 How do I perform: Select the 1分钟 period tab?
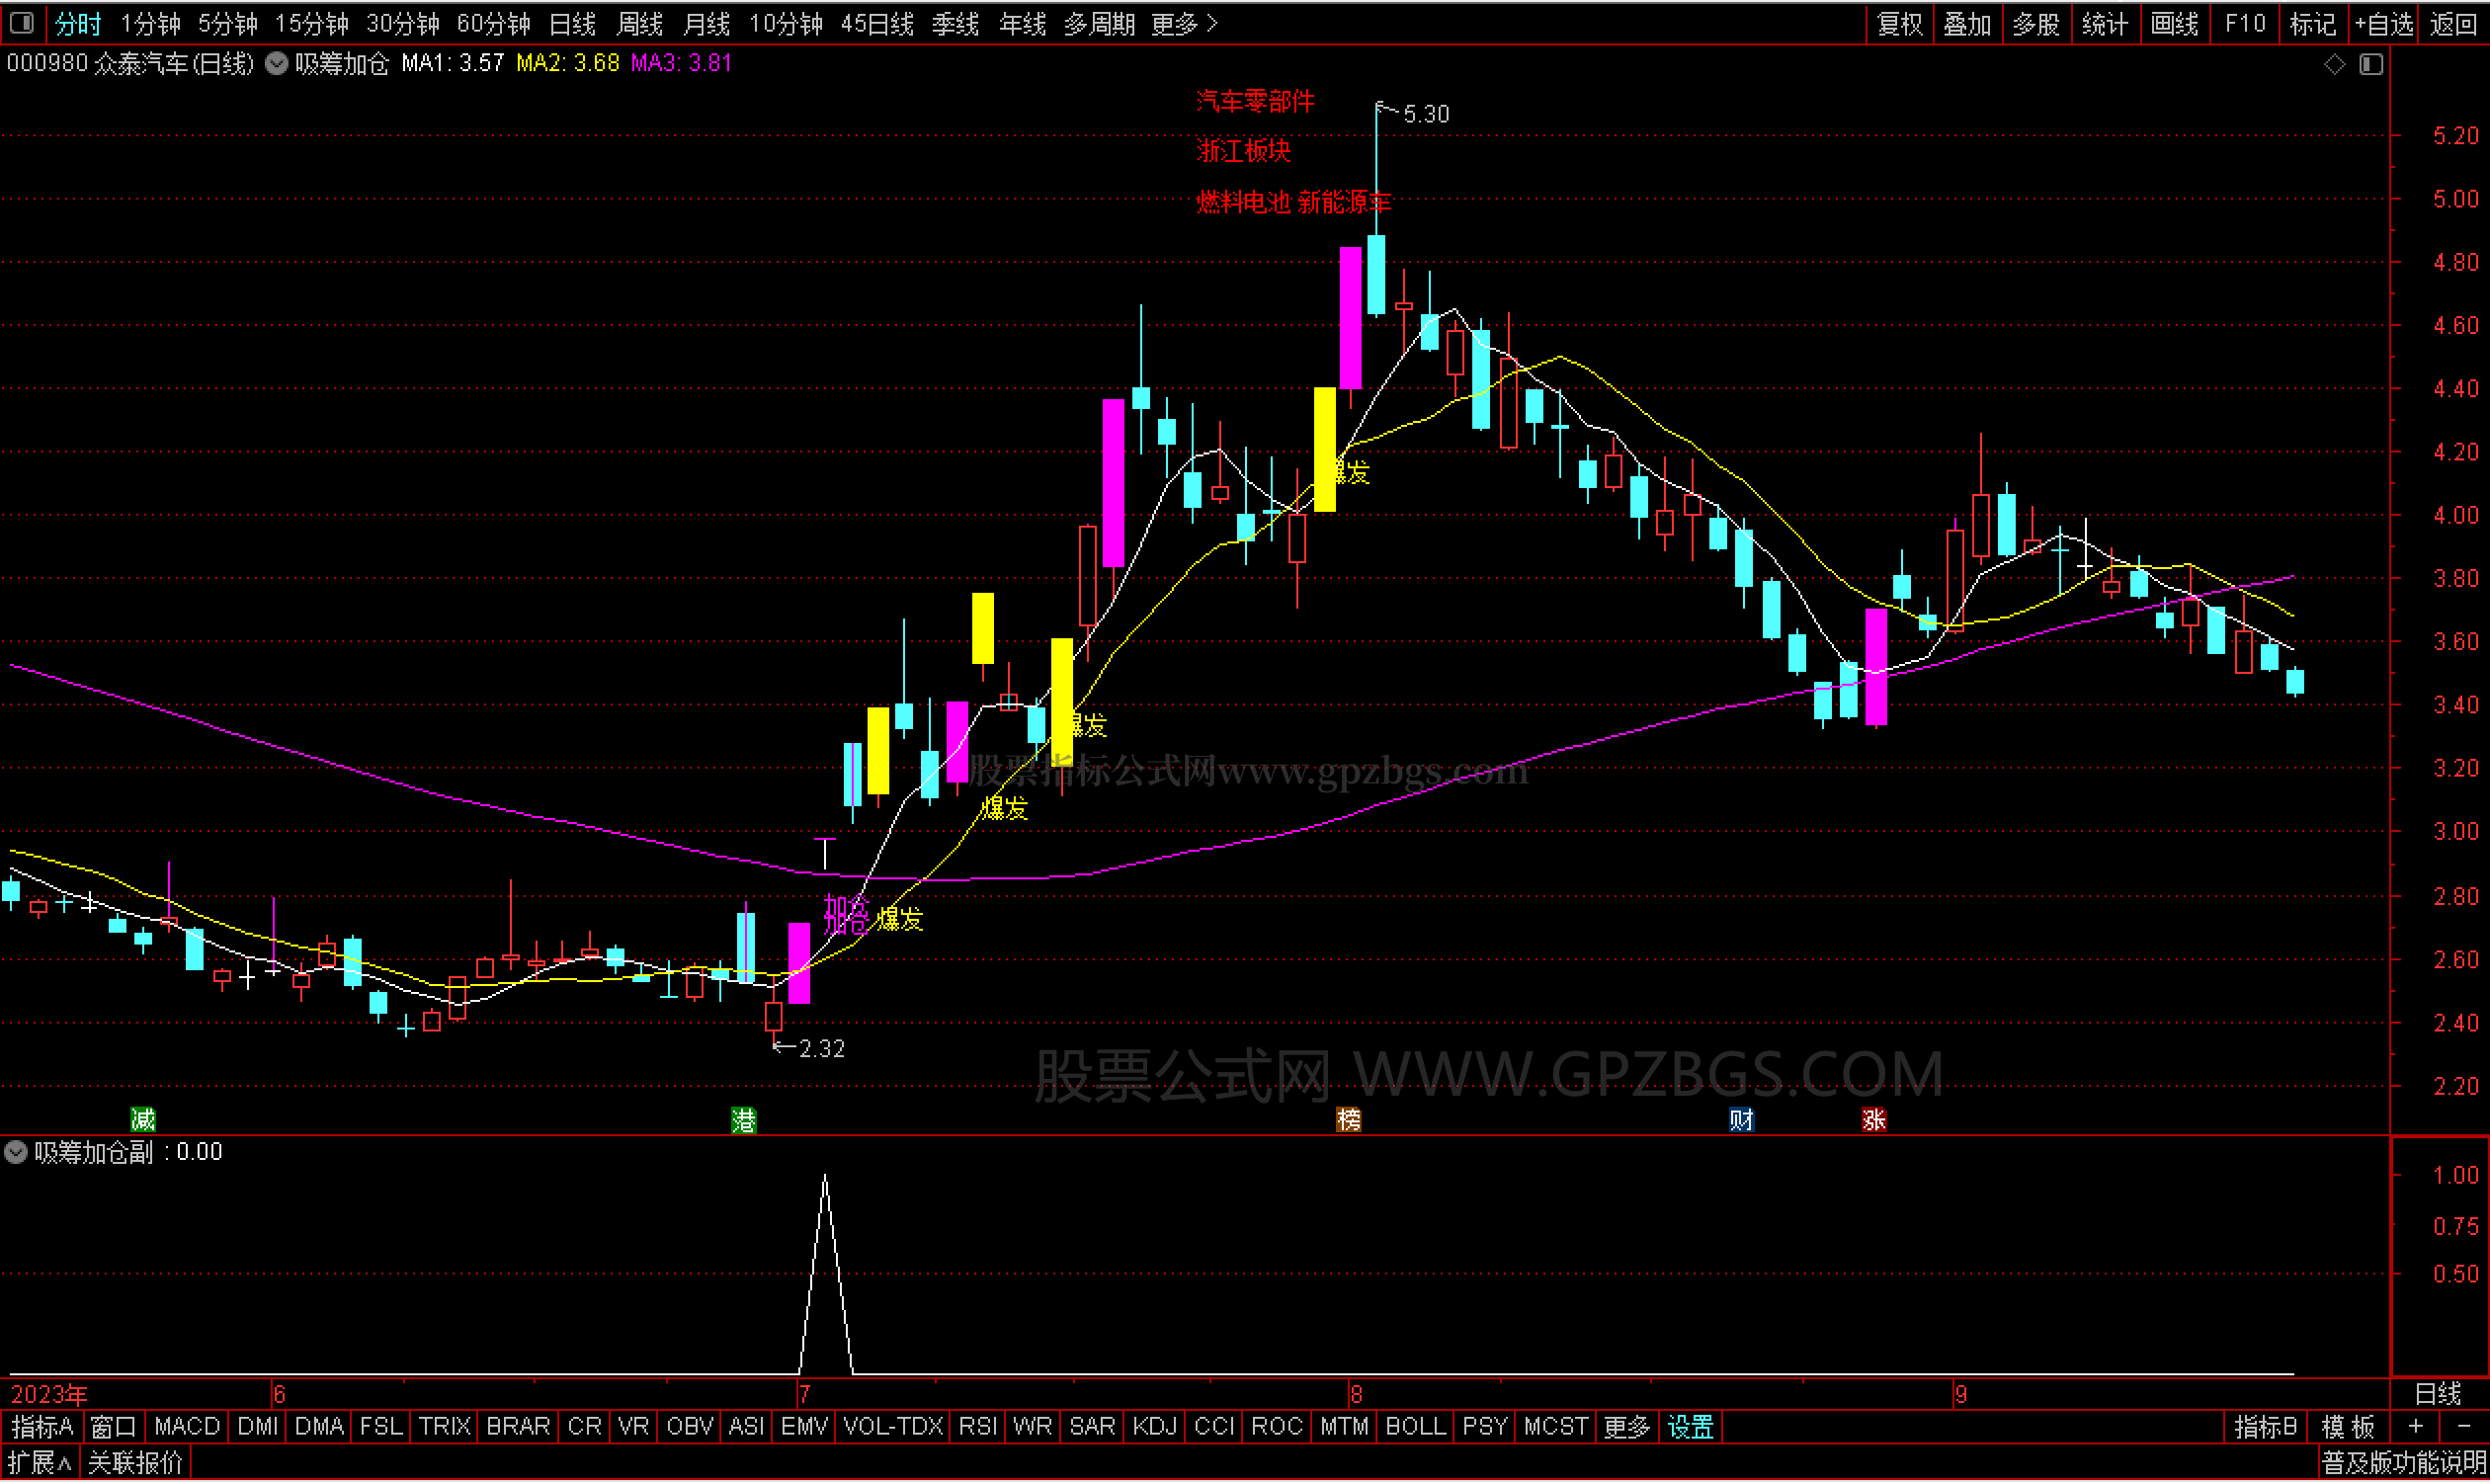[150, 23]
